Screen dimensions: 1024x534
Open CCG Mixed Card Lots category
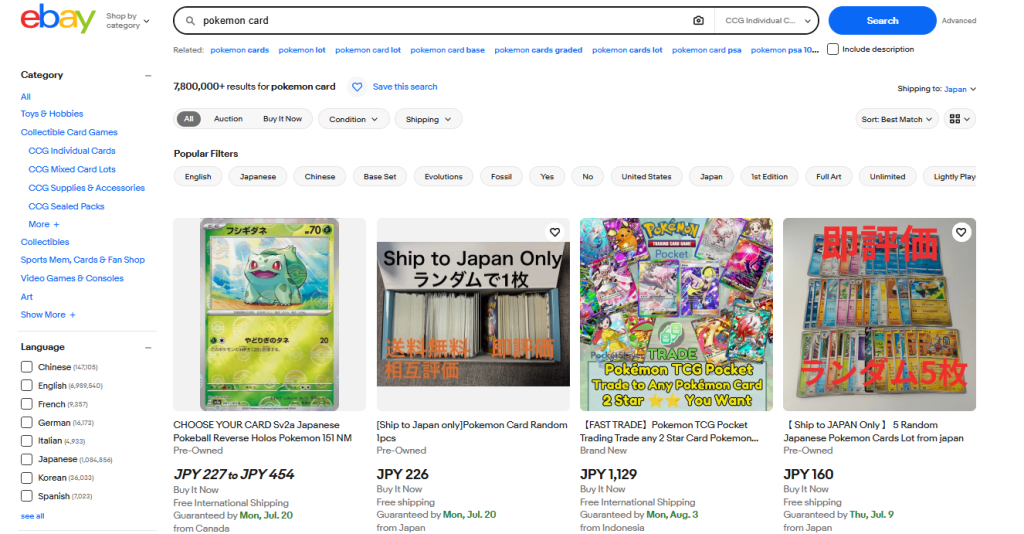point(72,169)
